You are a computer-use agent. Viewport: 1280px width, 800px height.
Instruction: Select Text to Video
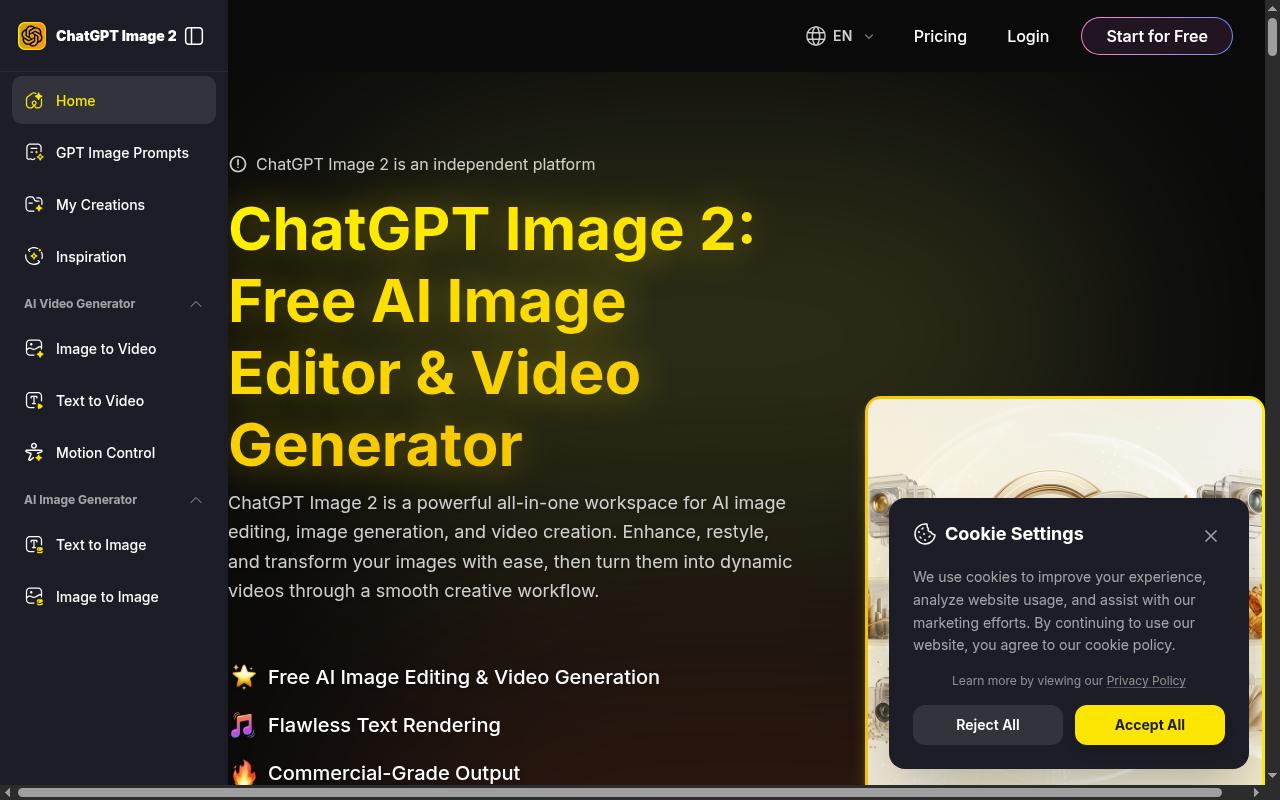[114, 401]
